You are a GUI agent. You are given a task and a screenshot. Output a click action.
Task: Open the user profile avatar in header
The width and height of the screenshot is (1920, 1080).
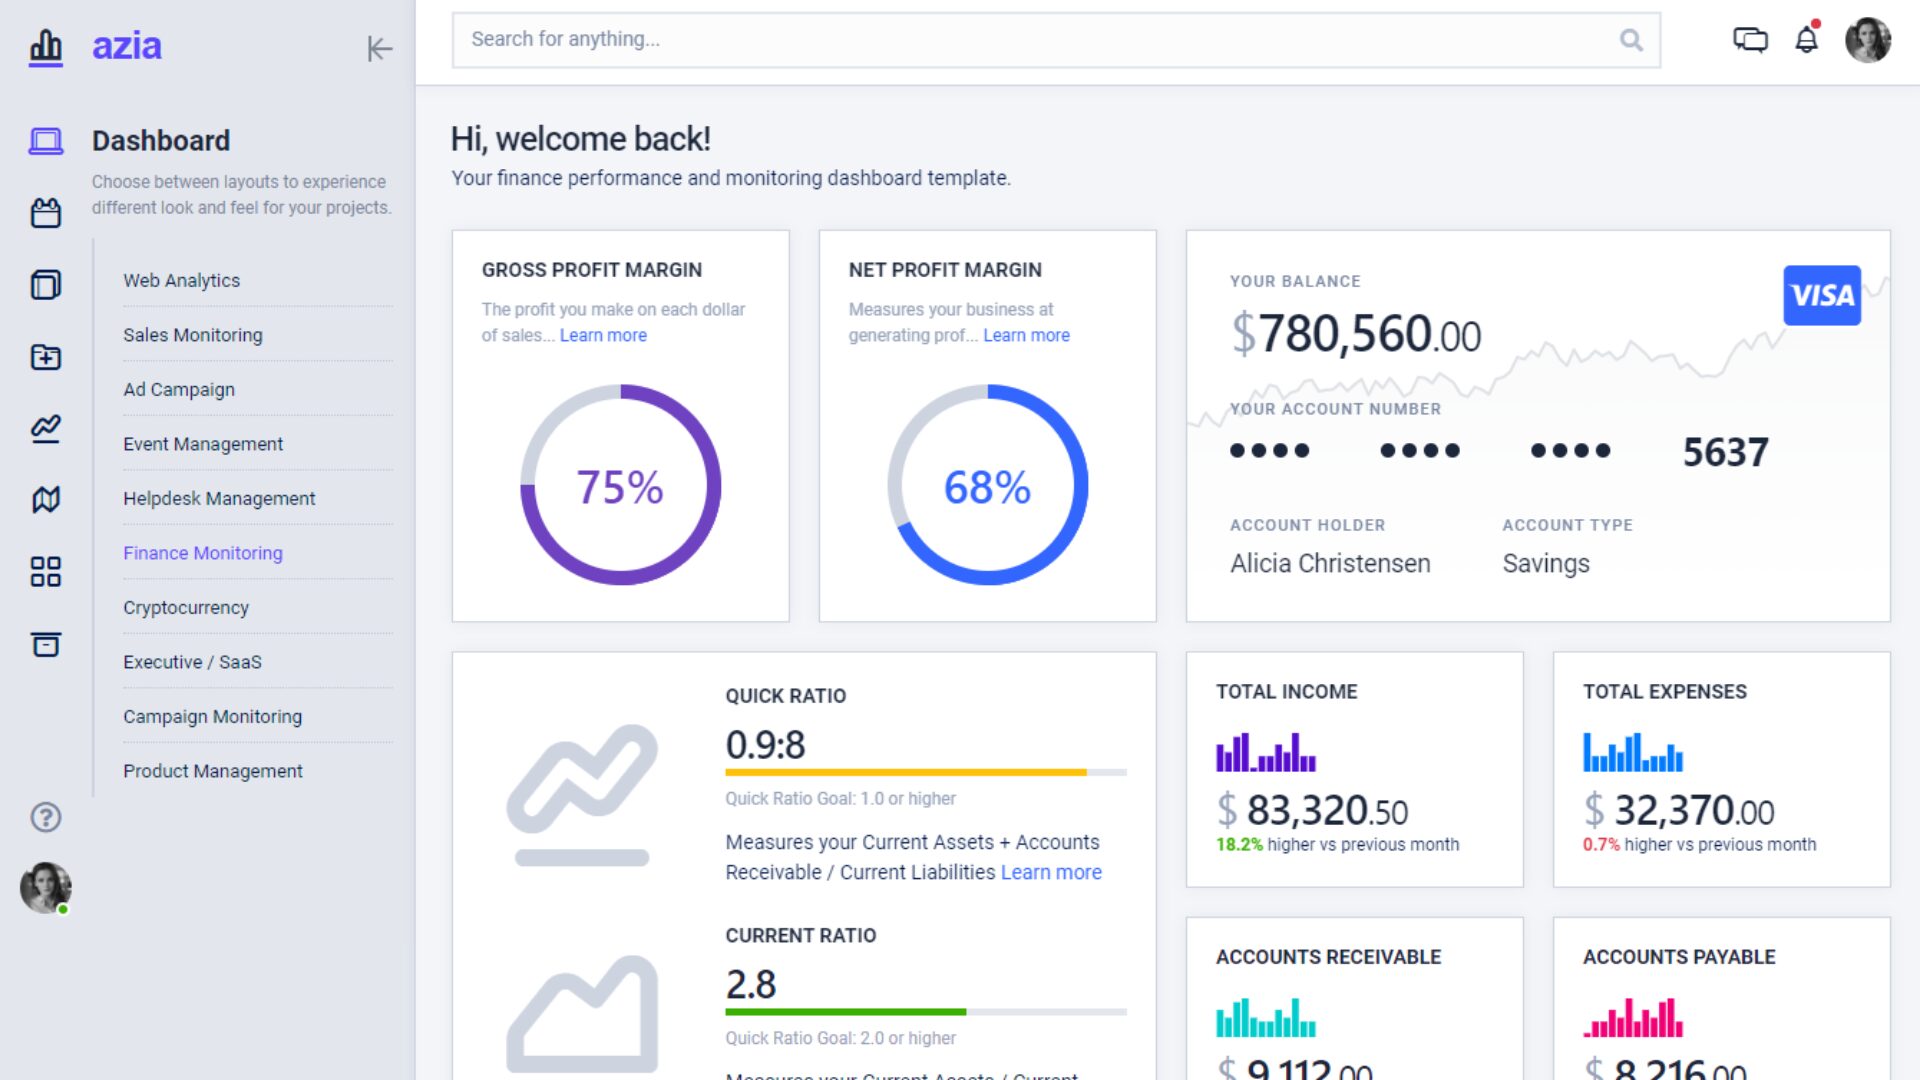[x=1867, y=40]
